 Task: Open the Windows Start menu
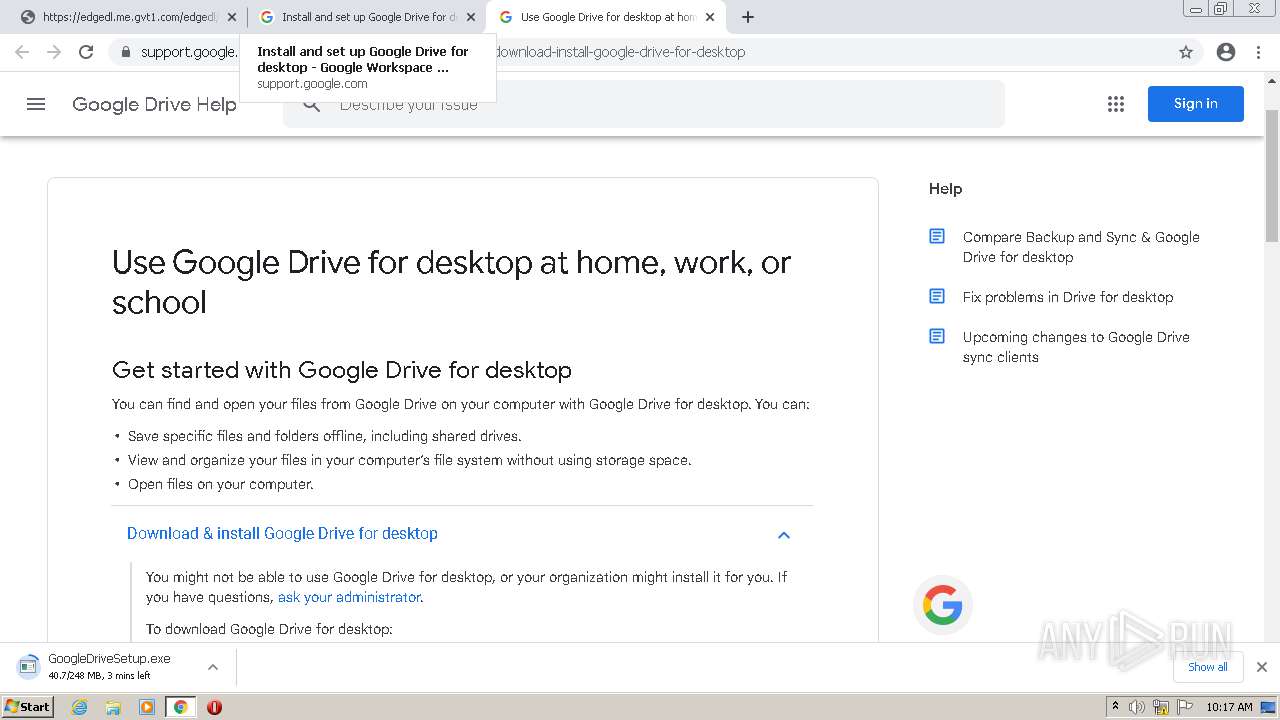(28, 707)
